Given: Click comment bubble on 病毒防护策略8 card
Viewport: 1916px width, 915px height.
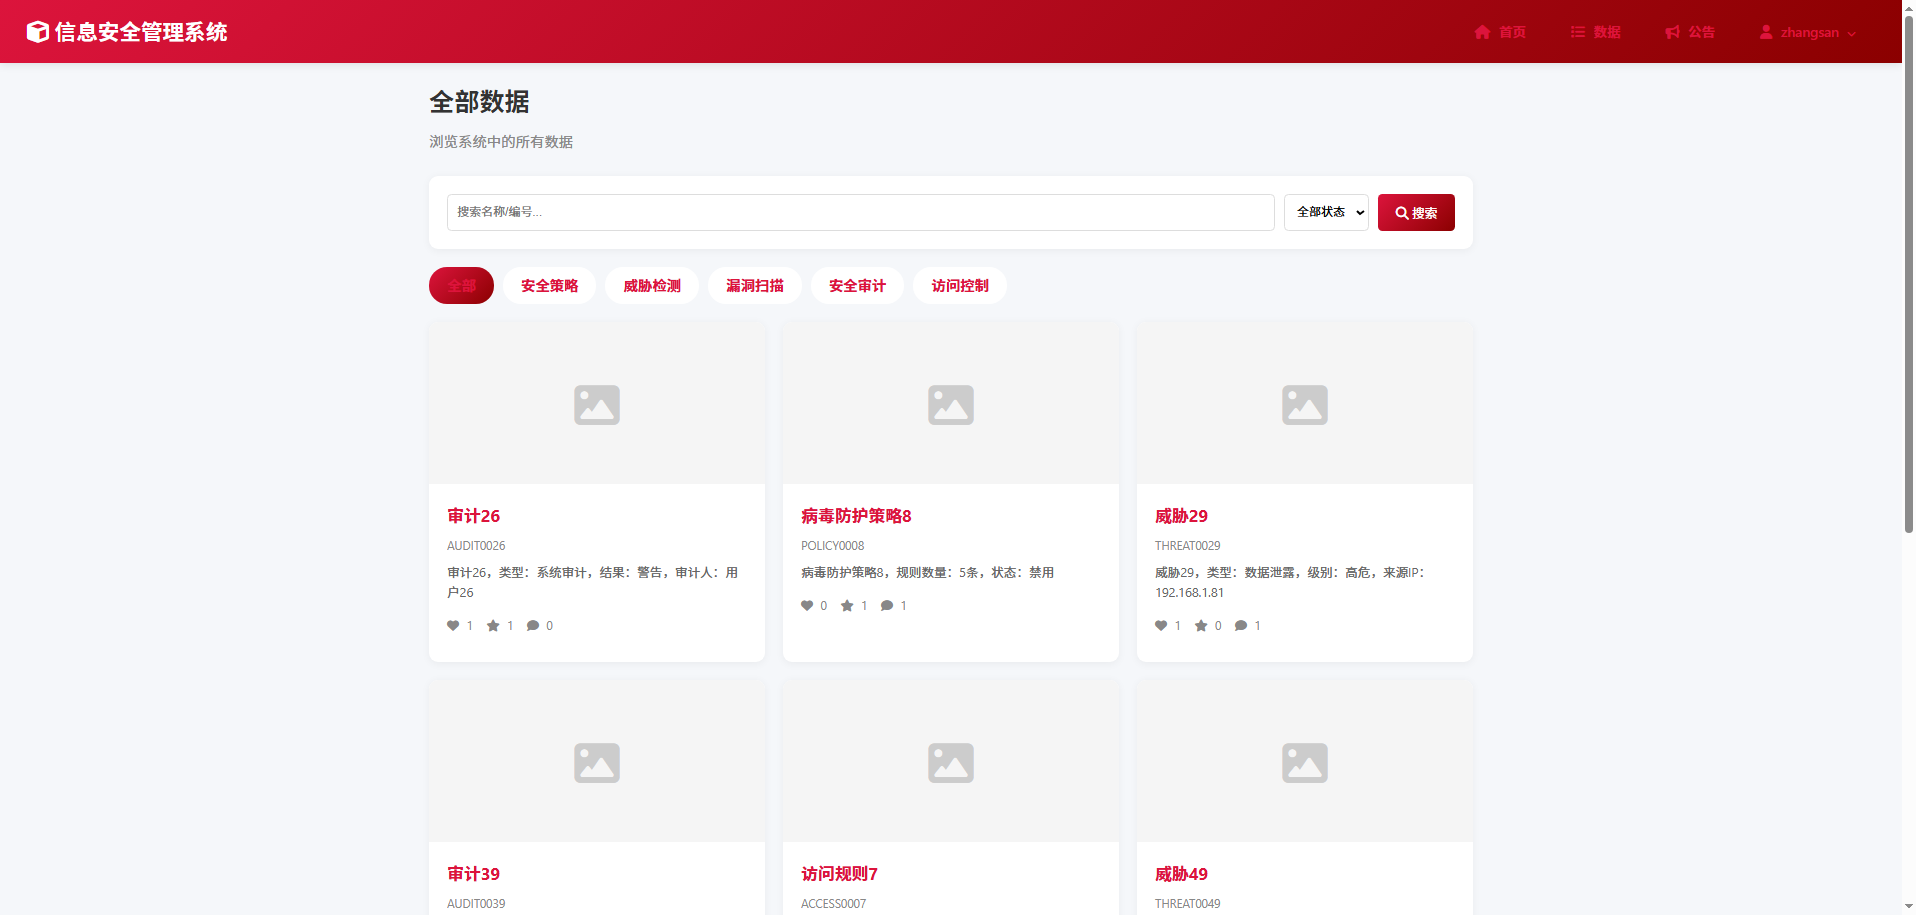Looking at the screenshot, I should tap(887, 606).
